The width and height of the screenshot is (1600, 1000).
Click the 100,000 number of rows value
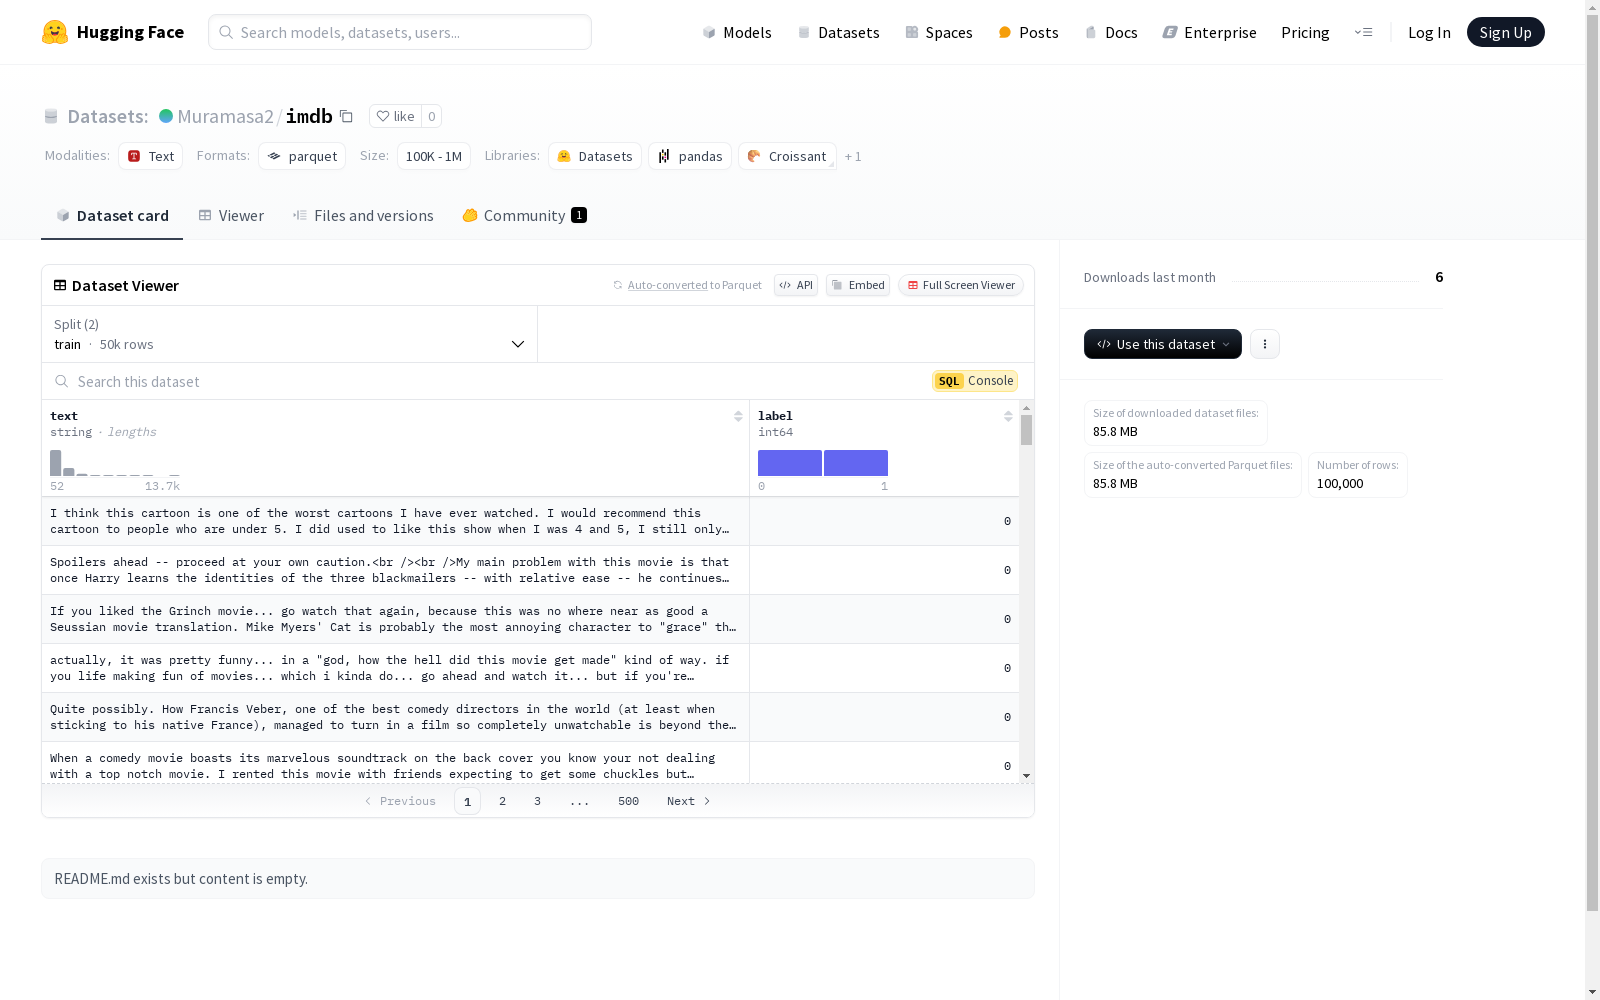point(1340,484)
